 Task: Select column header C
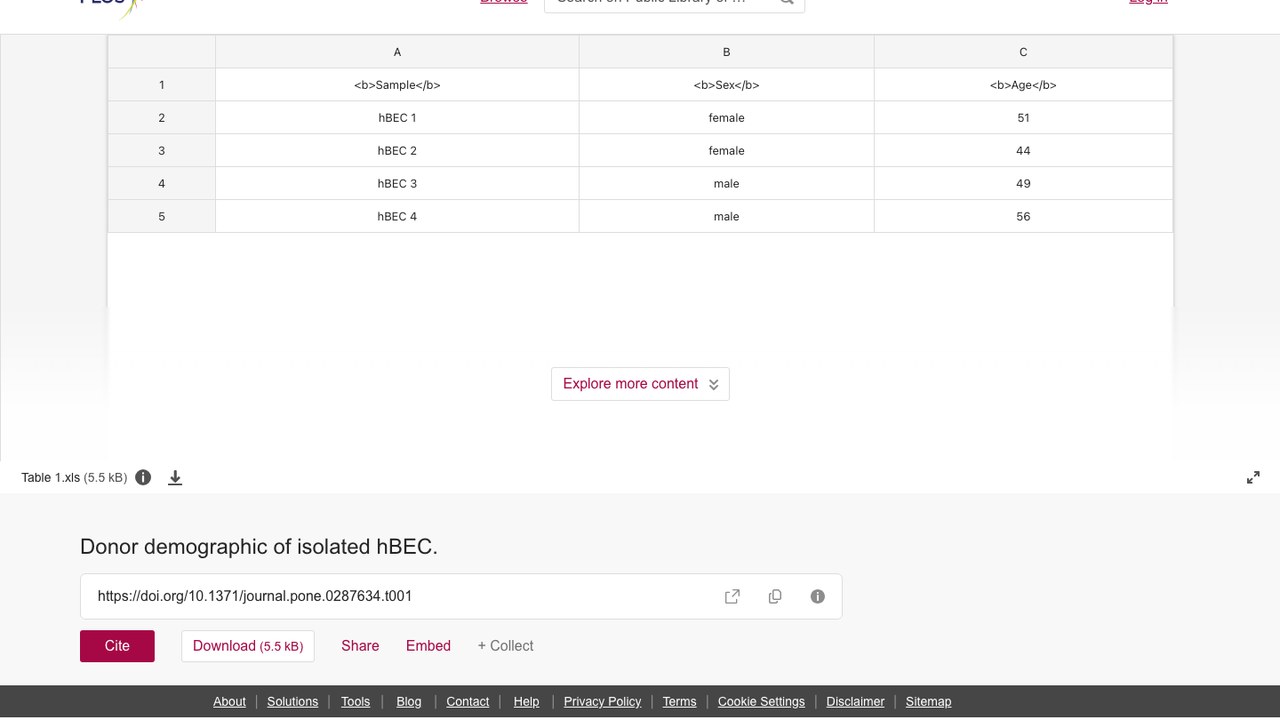(x=1023, y=52)
